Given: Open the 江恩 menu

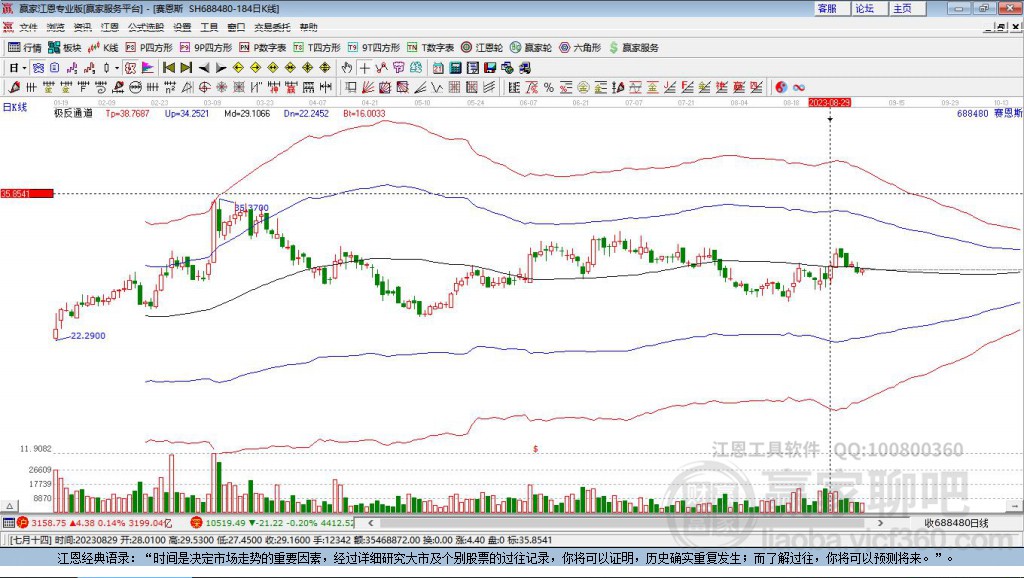Looking at the screenshot, I should click(110, 27).
